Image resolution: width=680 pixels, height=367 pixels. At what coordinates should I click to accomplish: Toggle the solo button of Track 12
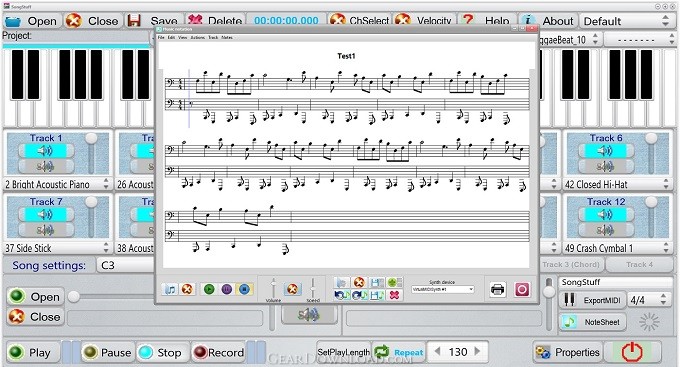point(605,230)
